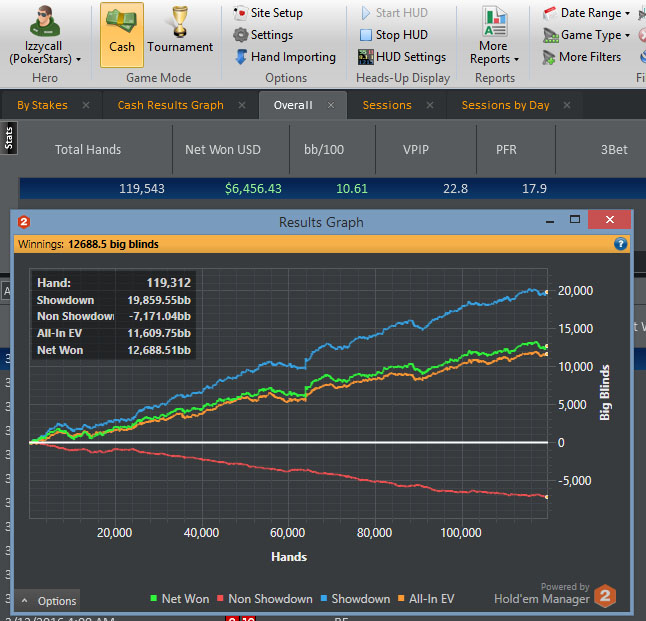Viewport: 646px width, 621px height.
Task: Open the Izzycall hero avatar icon
Action: [x=44, y=21]
